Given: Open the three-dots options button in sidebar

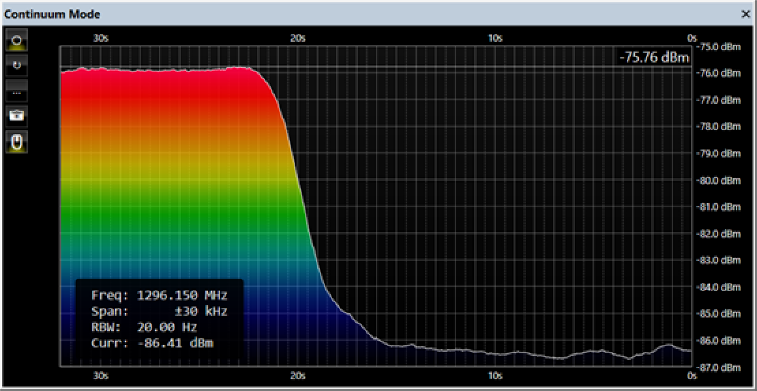Looking at the screenshot, I should [16, 91].
